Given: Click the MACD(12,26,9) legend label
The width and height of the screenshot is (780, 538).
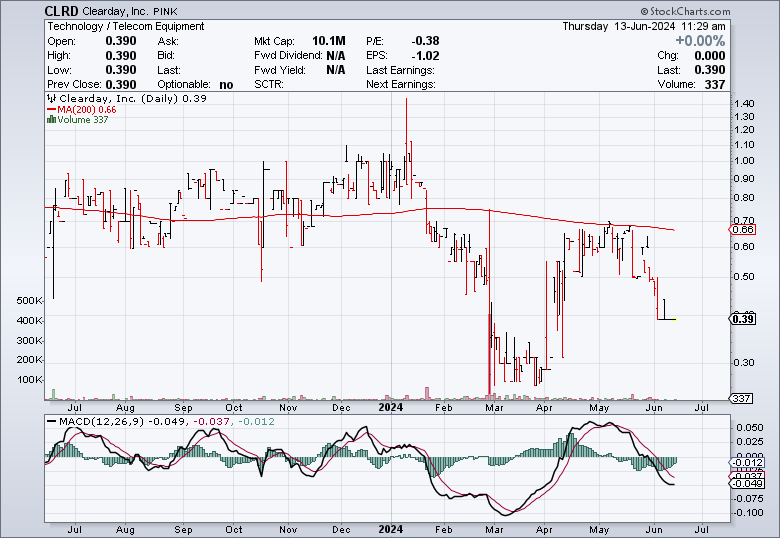Looking at the screenshot, I should (x=101, y=421).
